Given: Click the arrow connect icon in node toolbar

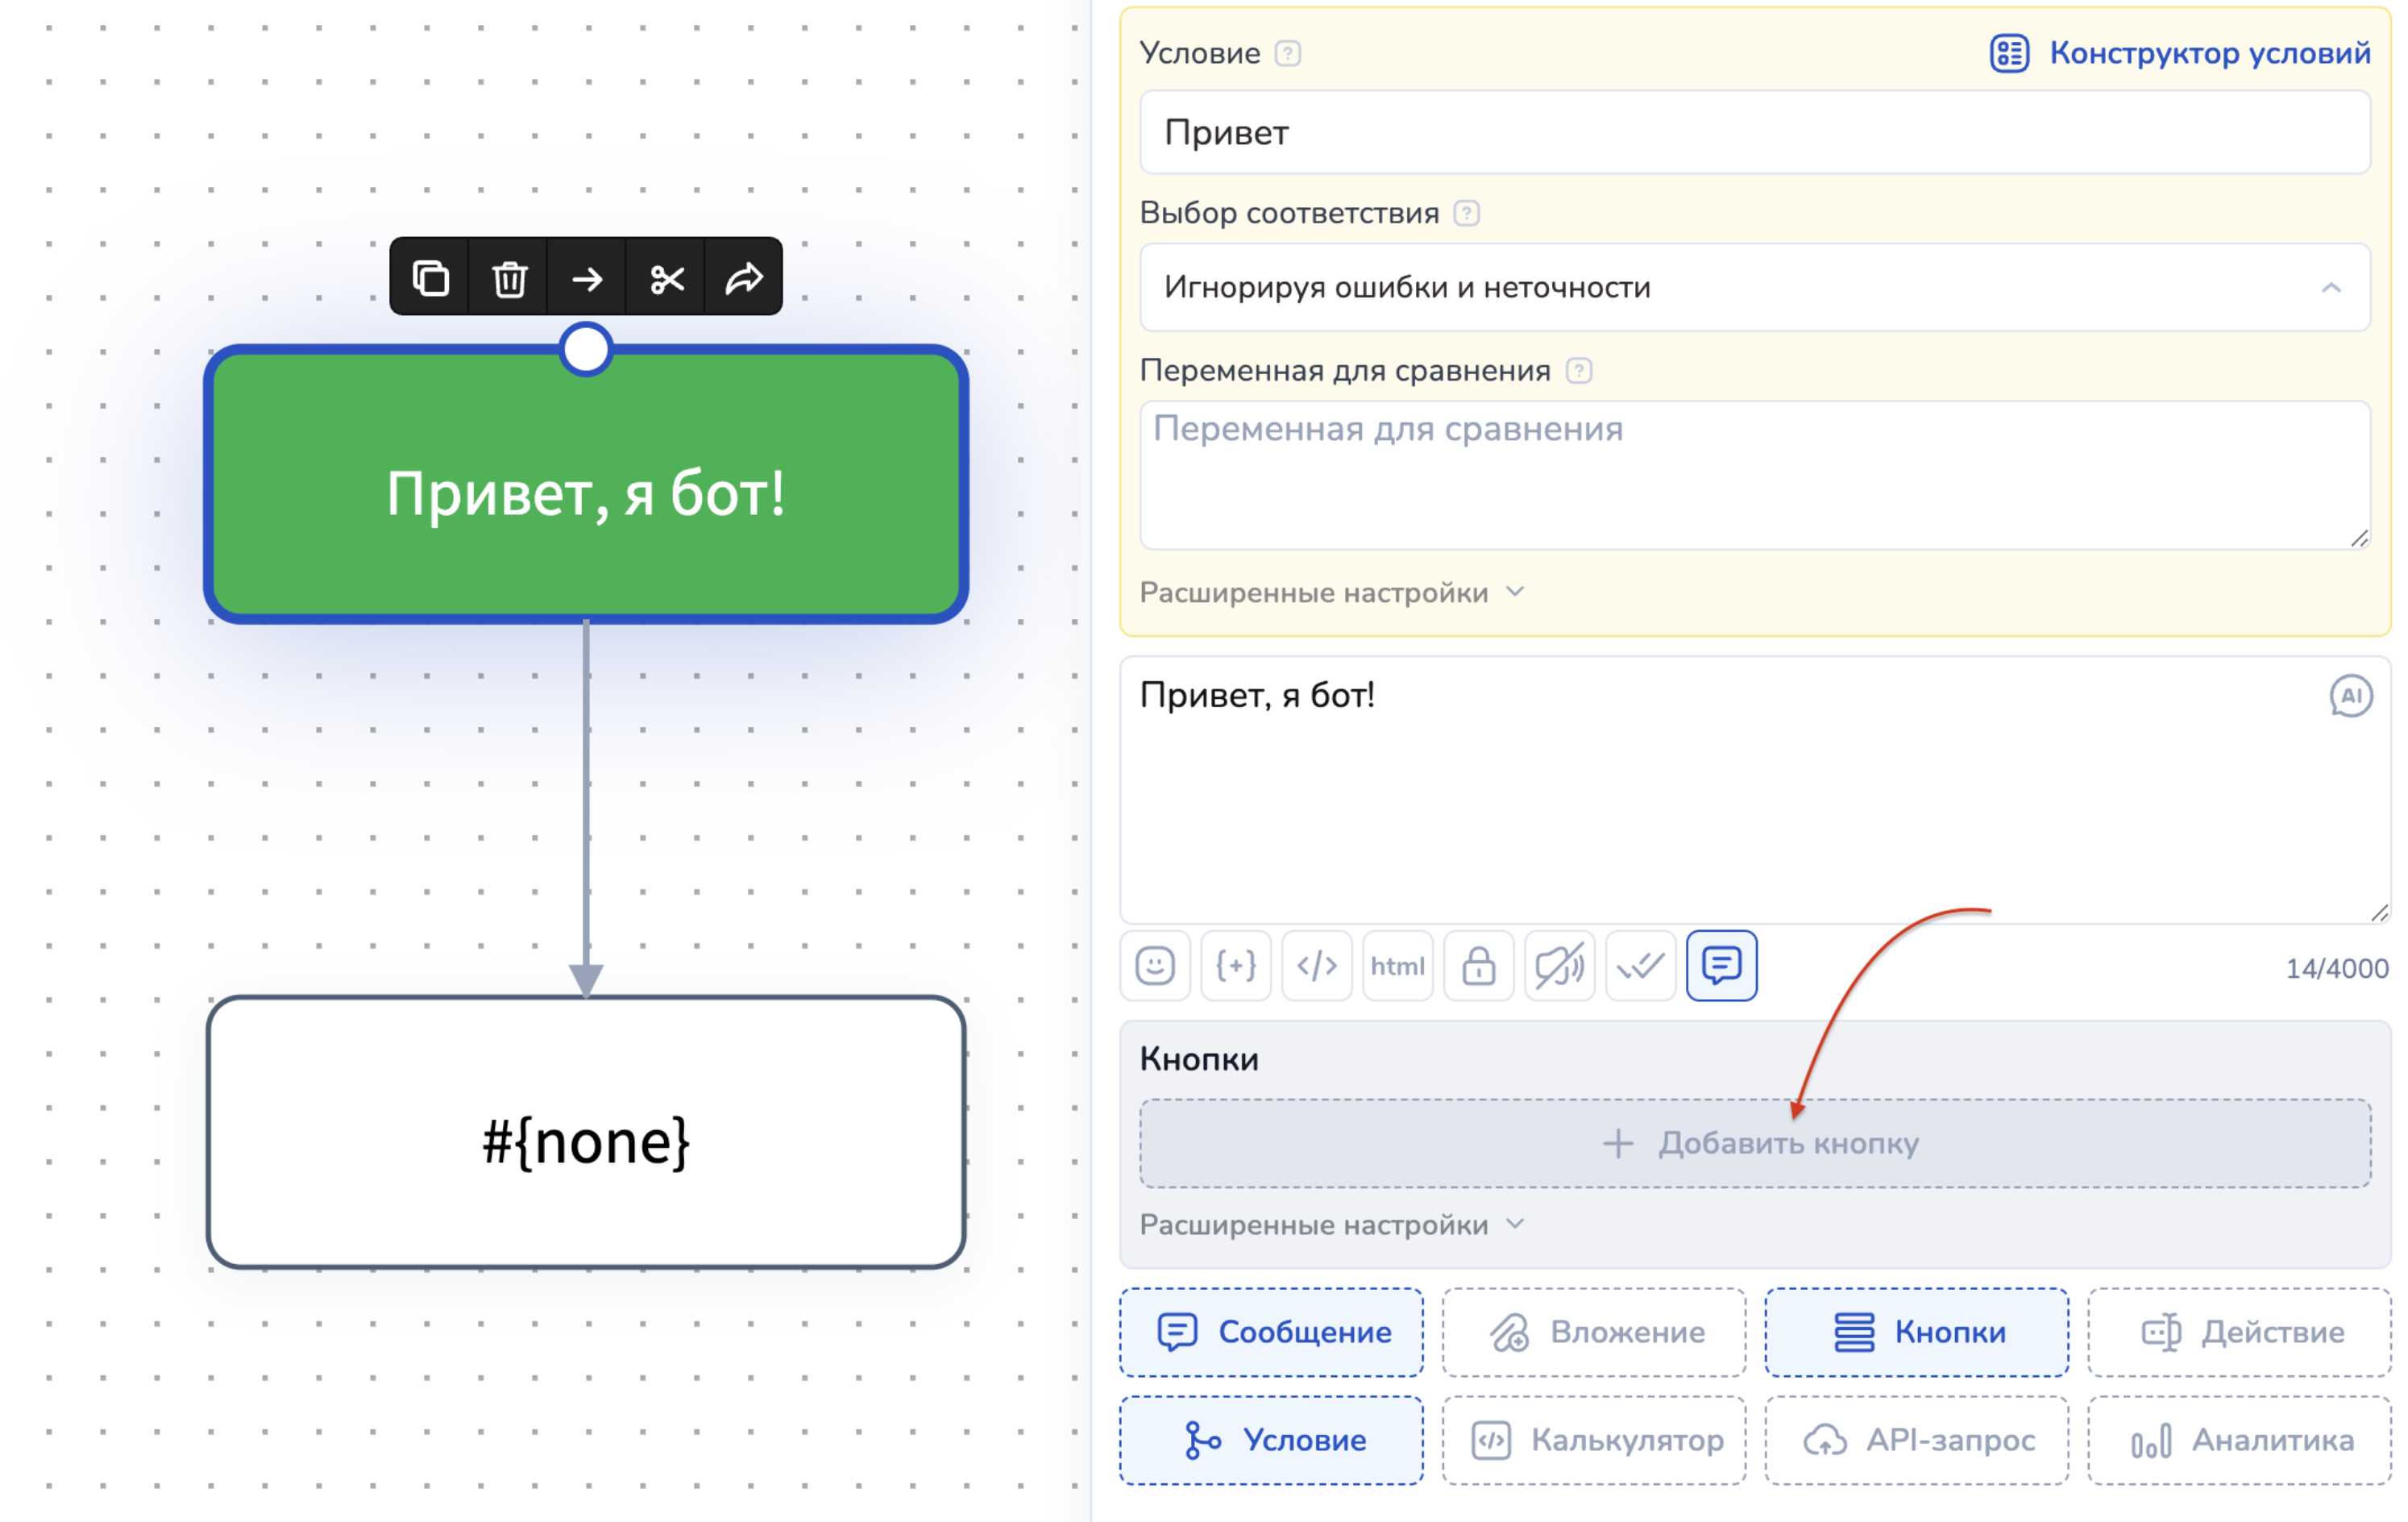Looking at the screenshot, I should [x=587, y=278].
